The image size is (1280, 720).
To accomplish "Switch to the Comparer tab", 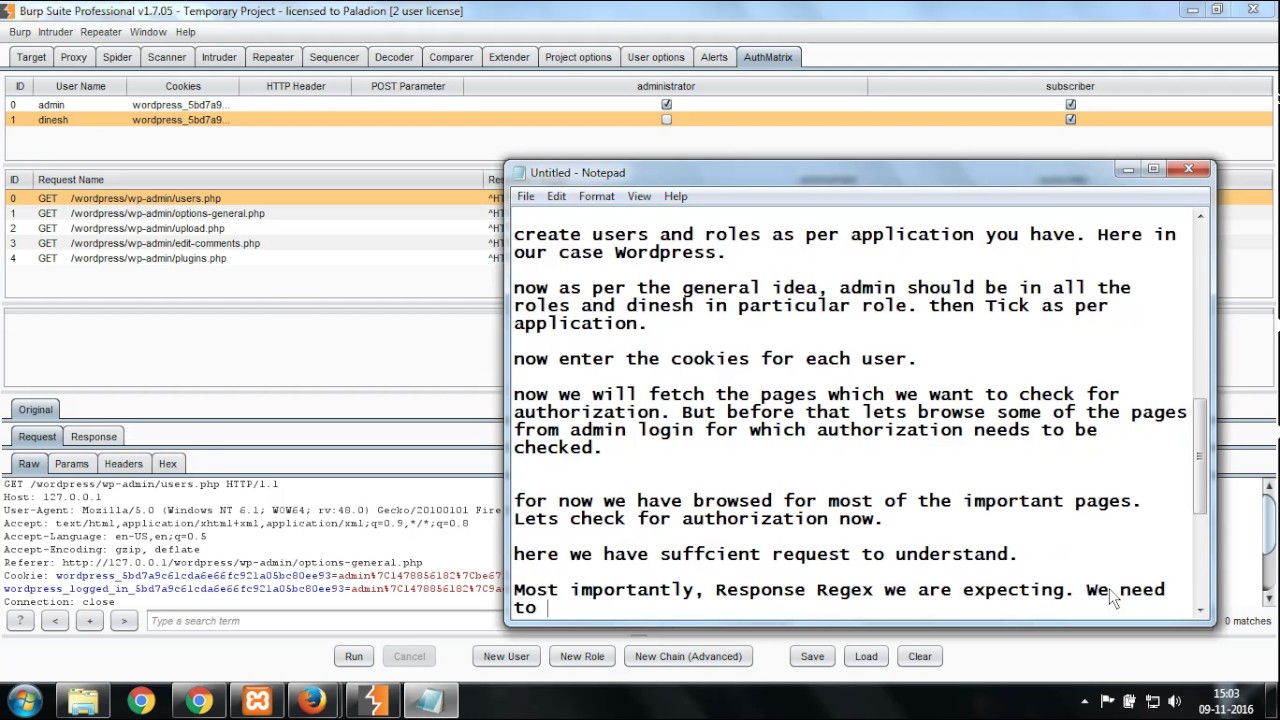I will click(451, 57).
